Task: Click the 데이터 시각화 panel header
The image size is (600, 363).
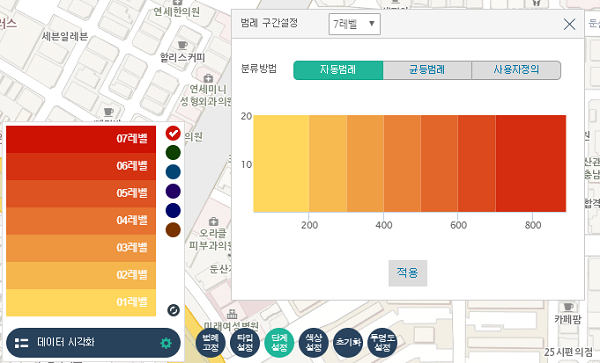Action: [93, 343]
